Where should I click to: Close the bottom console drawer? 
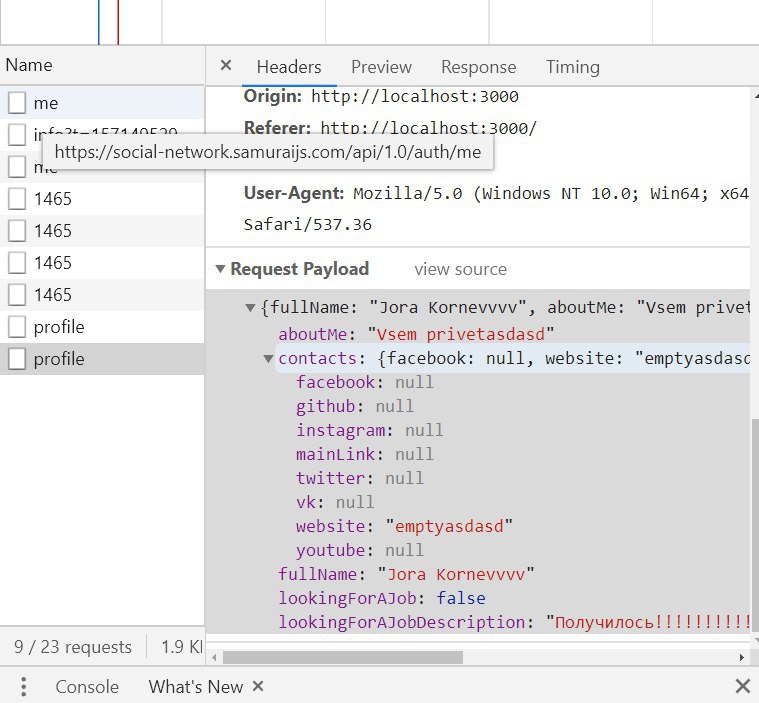pos(742,686)
